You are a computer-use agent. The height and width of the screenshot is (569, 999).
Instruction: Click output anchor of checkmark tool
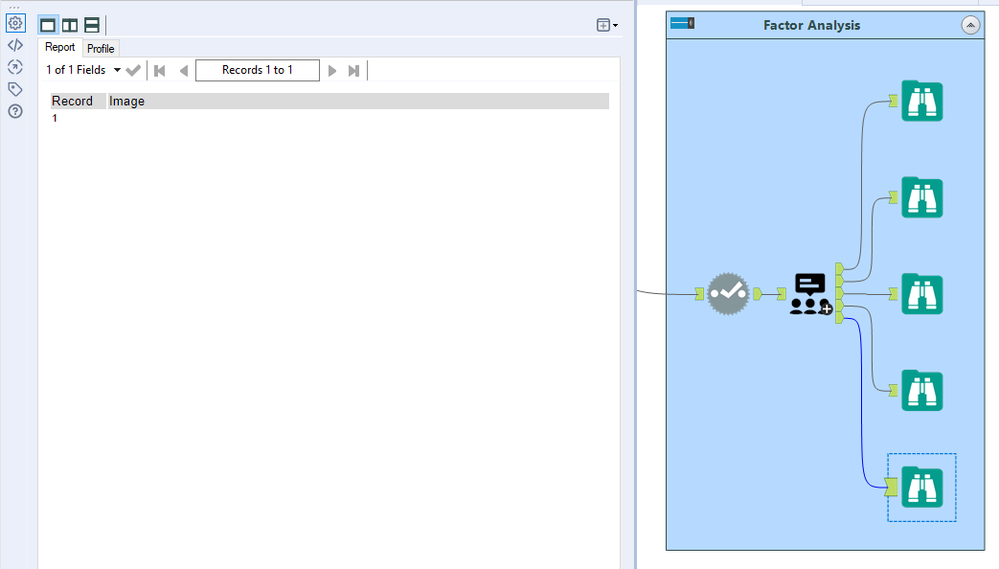pyautogui.click(x=757, y=294)
